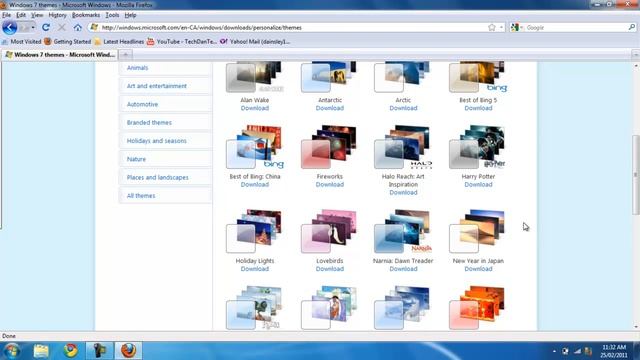The width and height of the screenshot is (640, 360).
Task: Download the Fireworks theme
Action: click(330, 184)
